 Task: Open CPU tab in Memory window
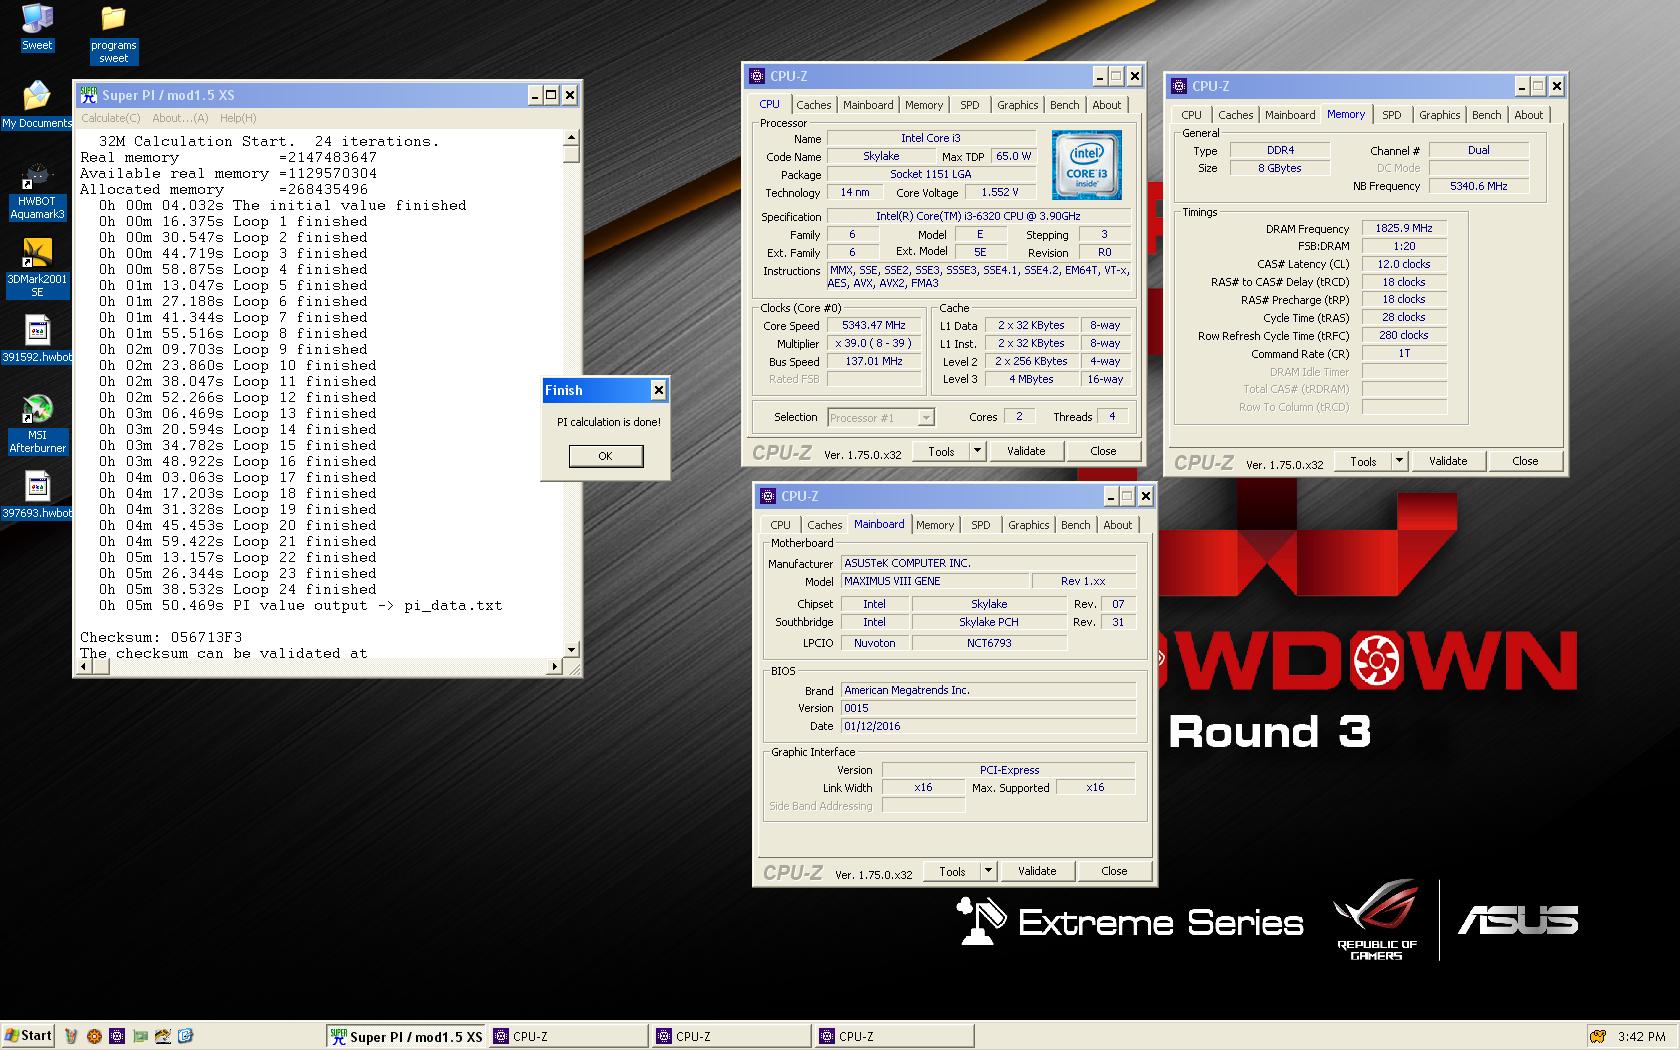coord(1192,115)
